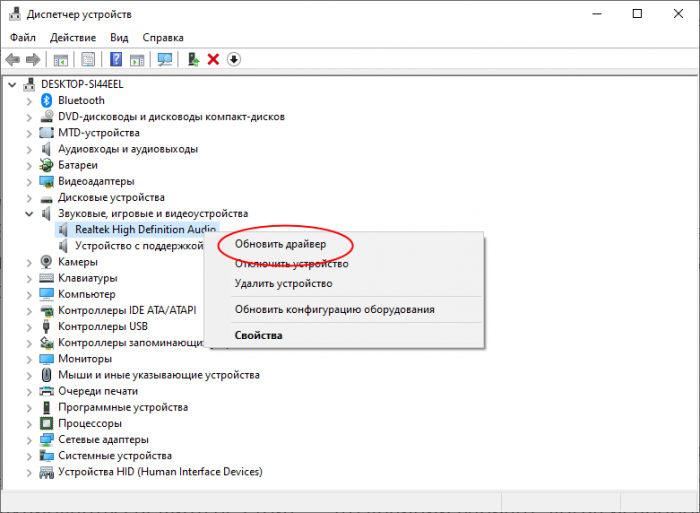
Task: Click the Контроллеры USB plug icon
Action: tap(46, 326)
